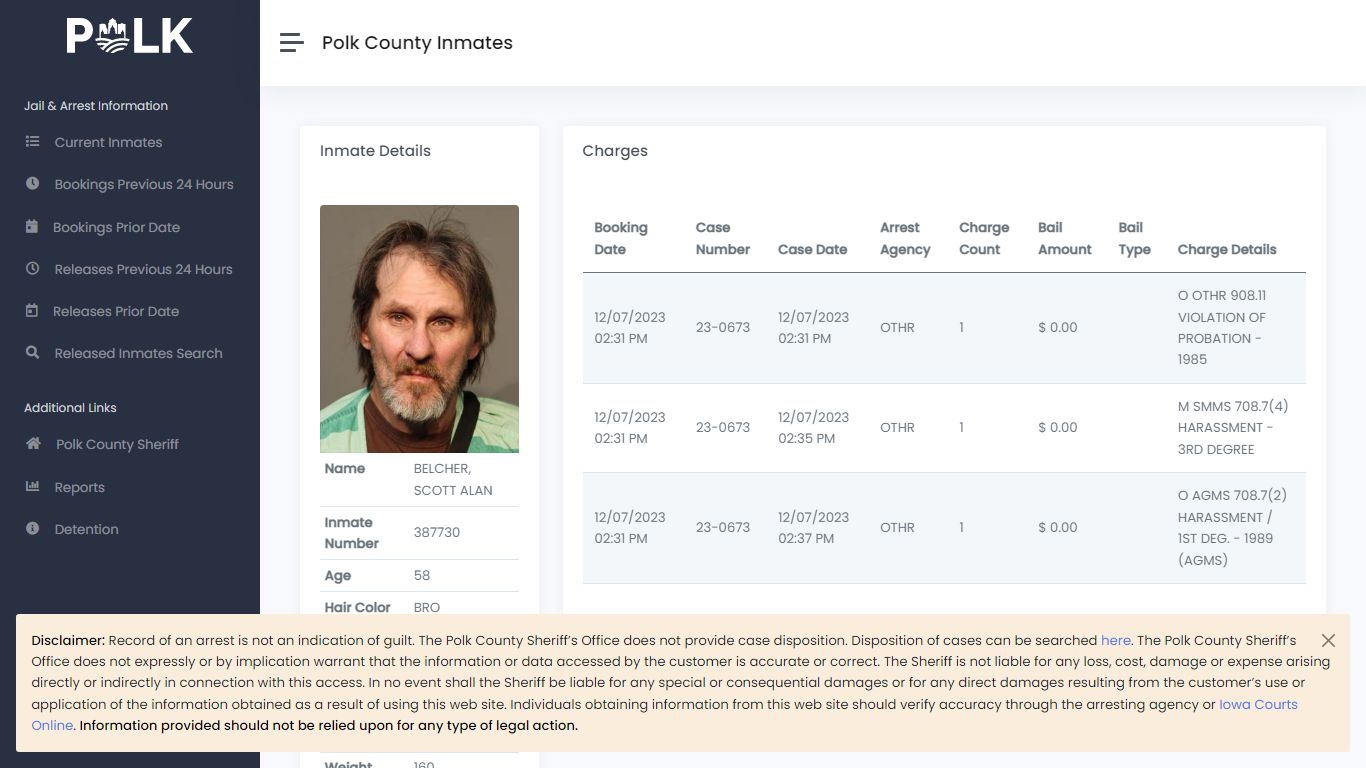Click the Additional Links section label
The image size is (1366, 768).
coord(70,407)
